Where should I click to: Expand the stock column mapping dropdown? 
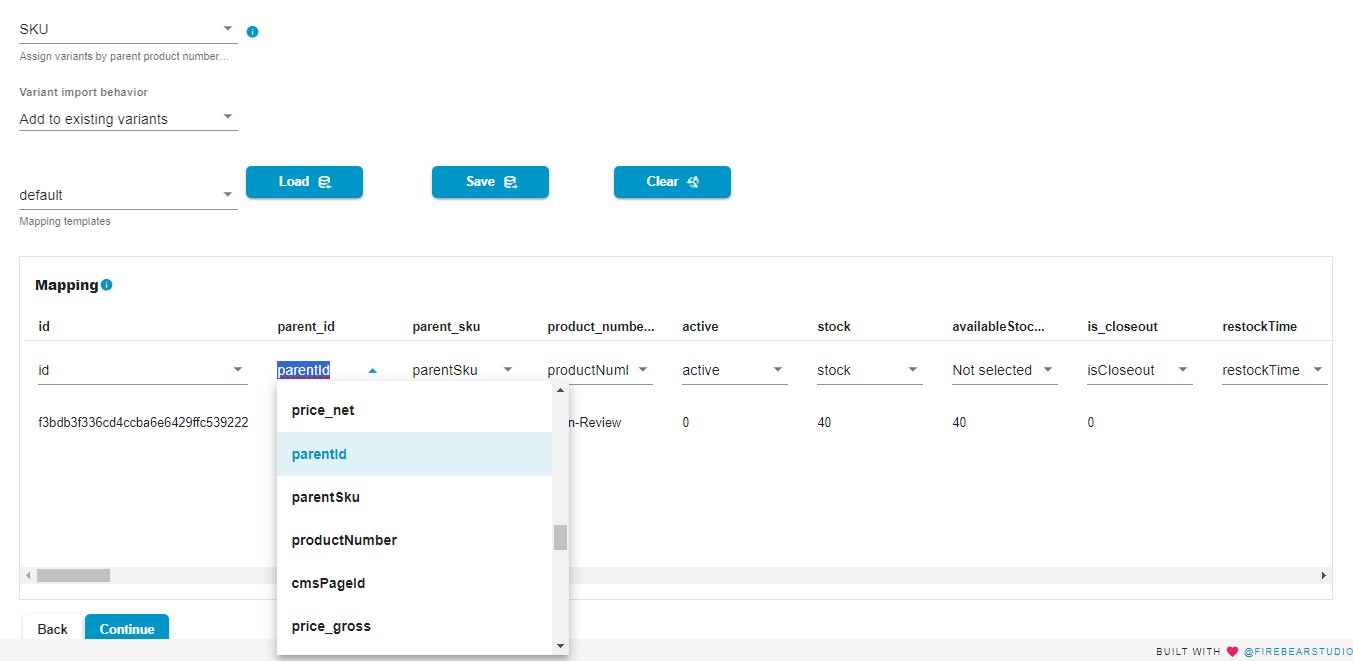click(911, 370)
